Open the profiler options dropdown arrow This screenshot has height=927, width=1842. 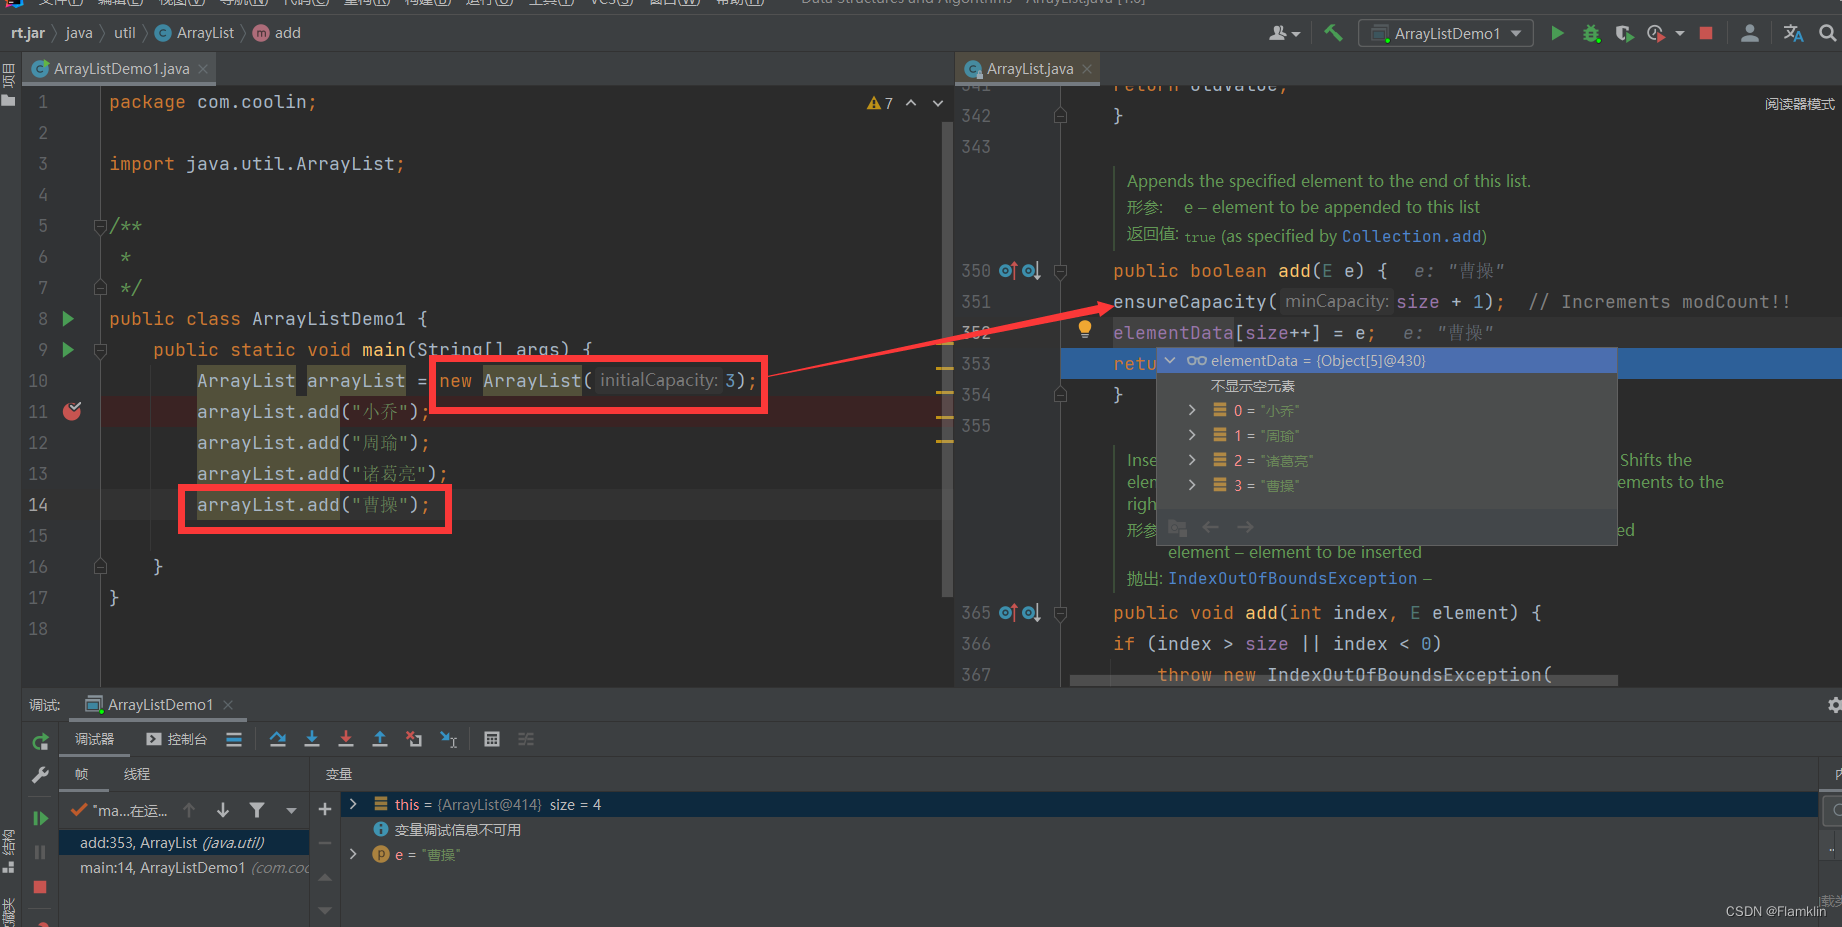tap(1680, 33)
